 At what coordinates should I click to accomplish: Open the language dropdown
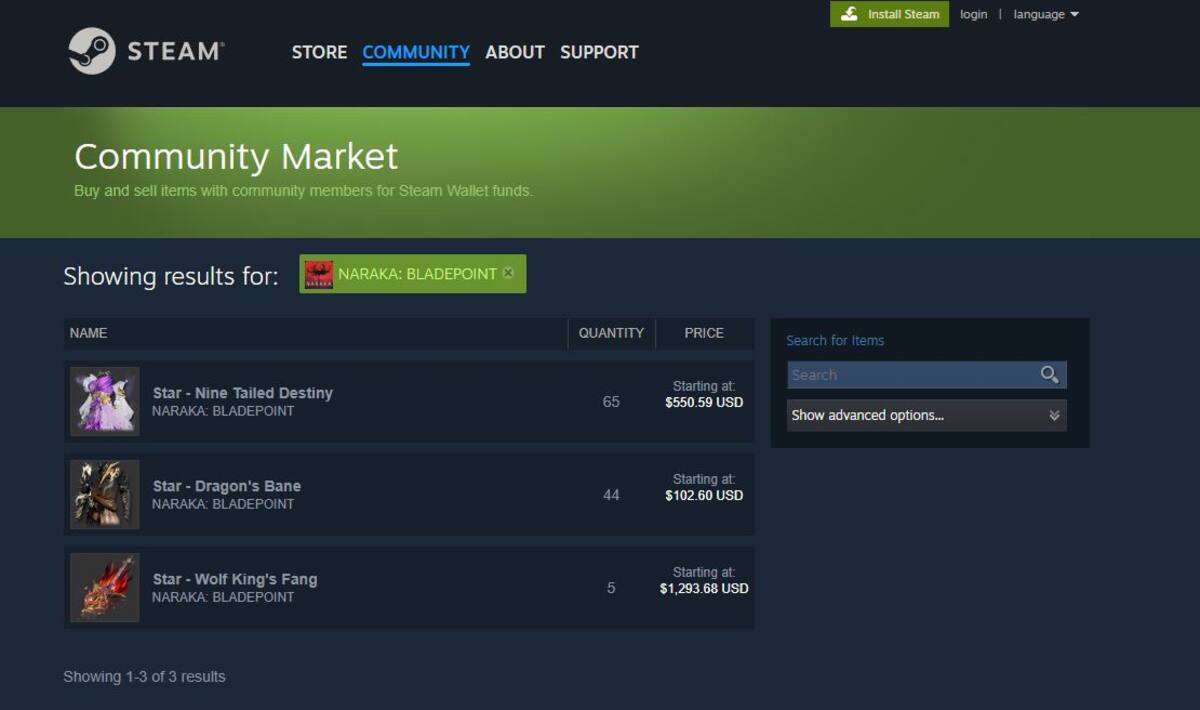pos(1046,14)
